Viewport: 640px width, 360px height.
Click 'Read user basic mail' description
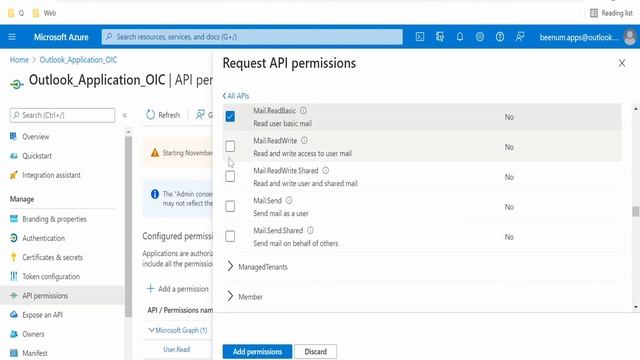coord(282,124)
